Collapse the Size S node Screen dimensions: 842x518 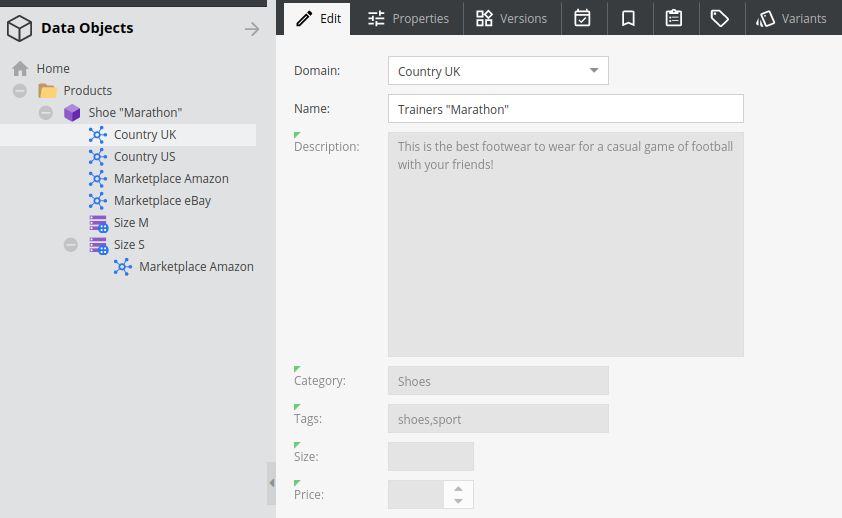tap(71, 245)
